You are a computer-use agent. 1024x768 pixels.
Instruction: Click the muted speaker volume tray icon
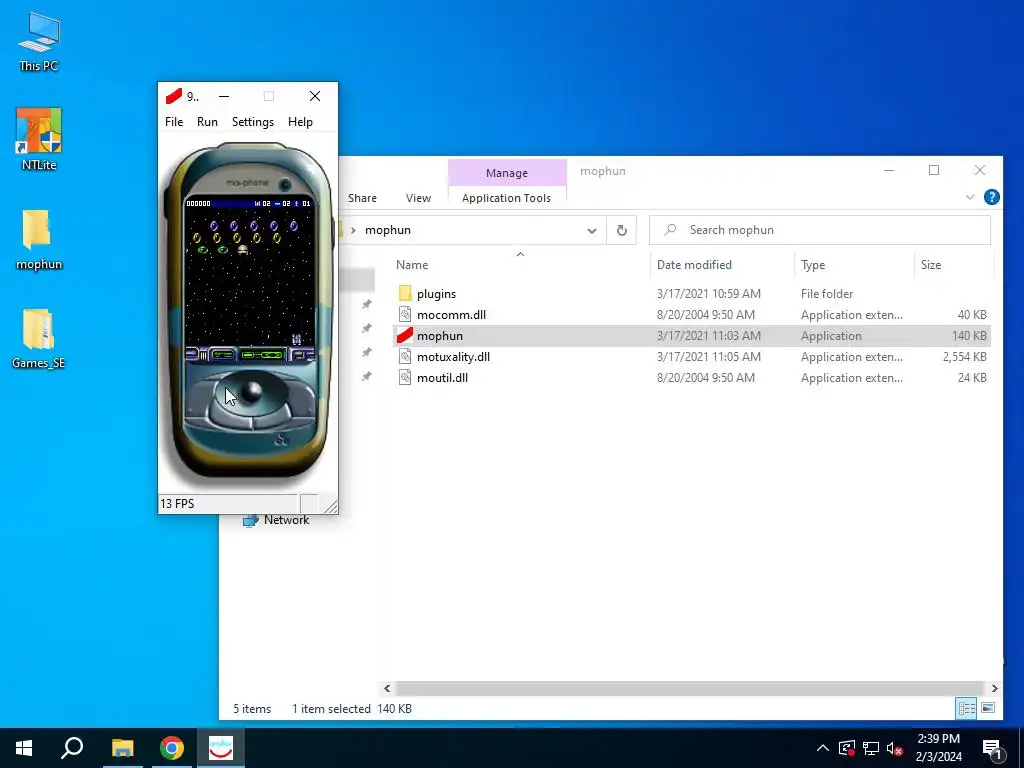[894, 748]
